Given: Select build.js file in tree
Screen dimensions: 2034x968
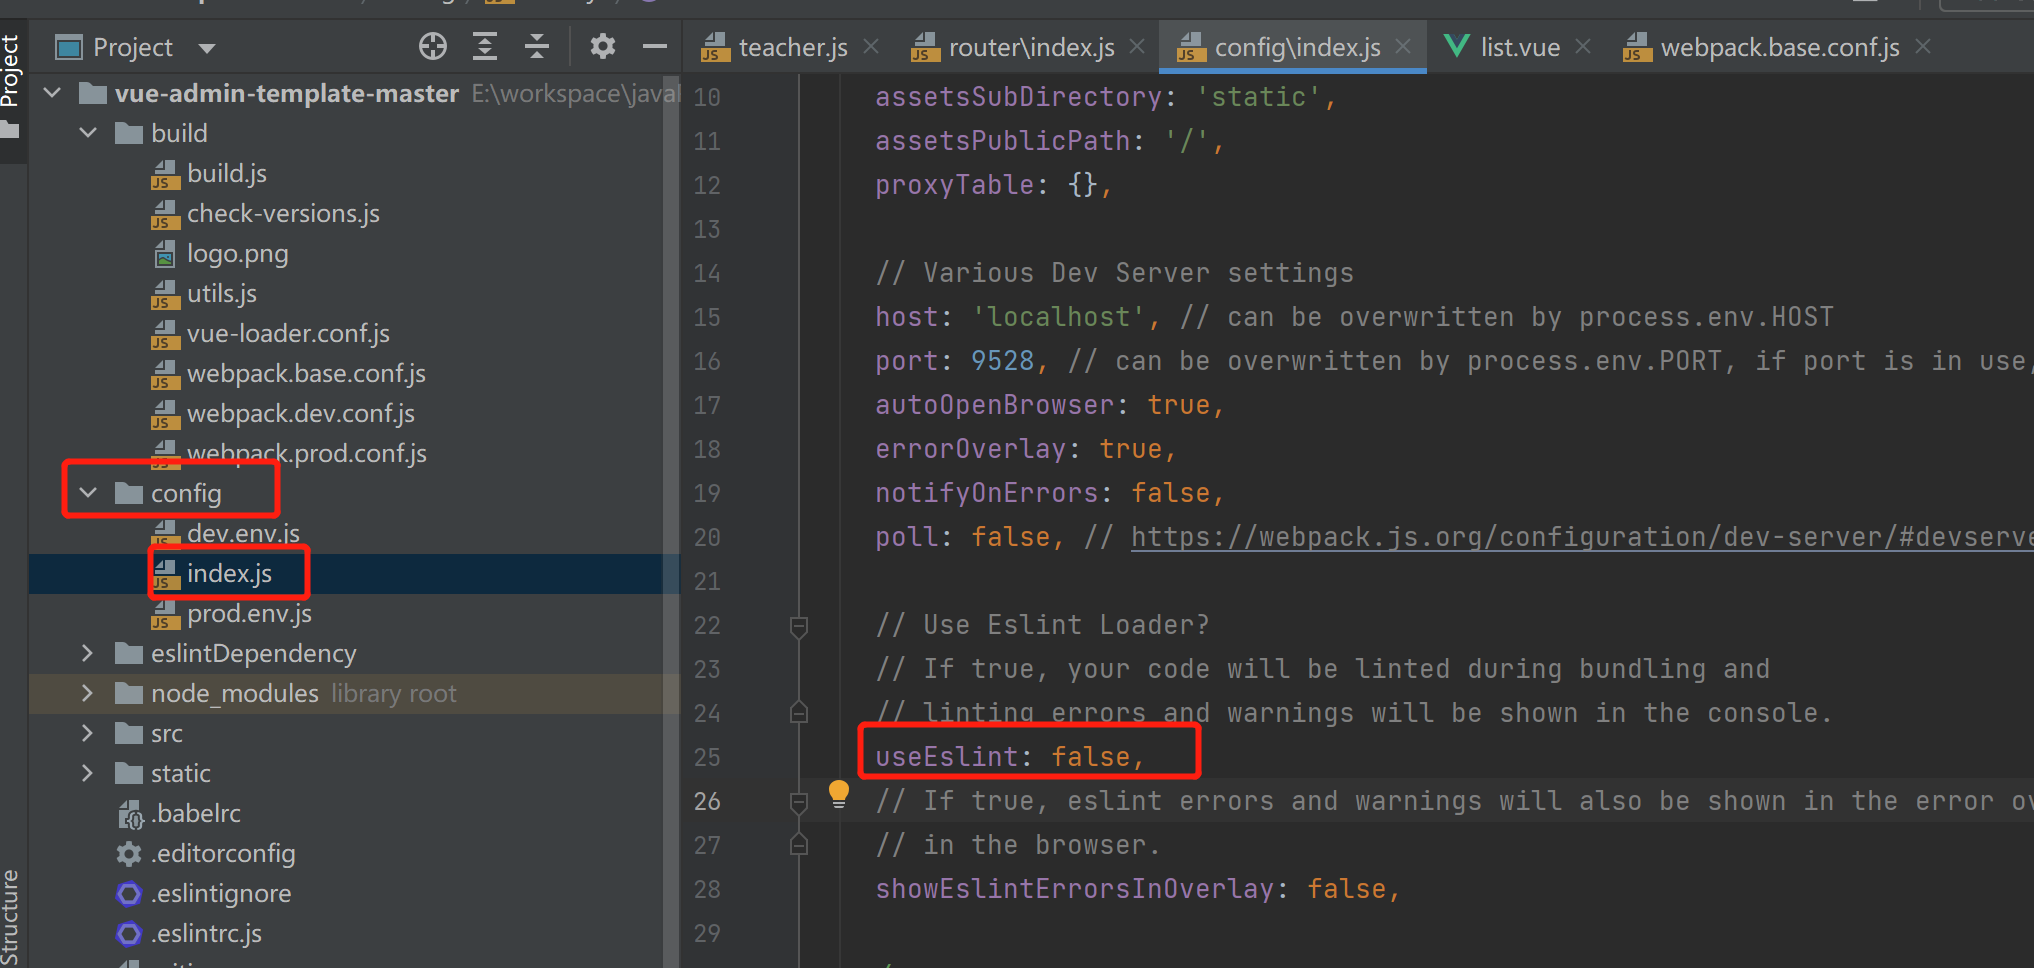Looking at the screenshot, I should point(226,173).
